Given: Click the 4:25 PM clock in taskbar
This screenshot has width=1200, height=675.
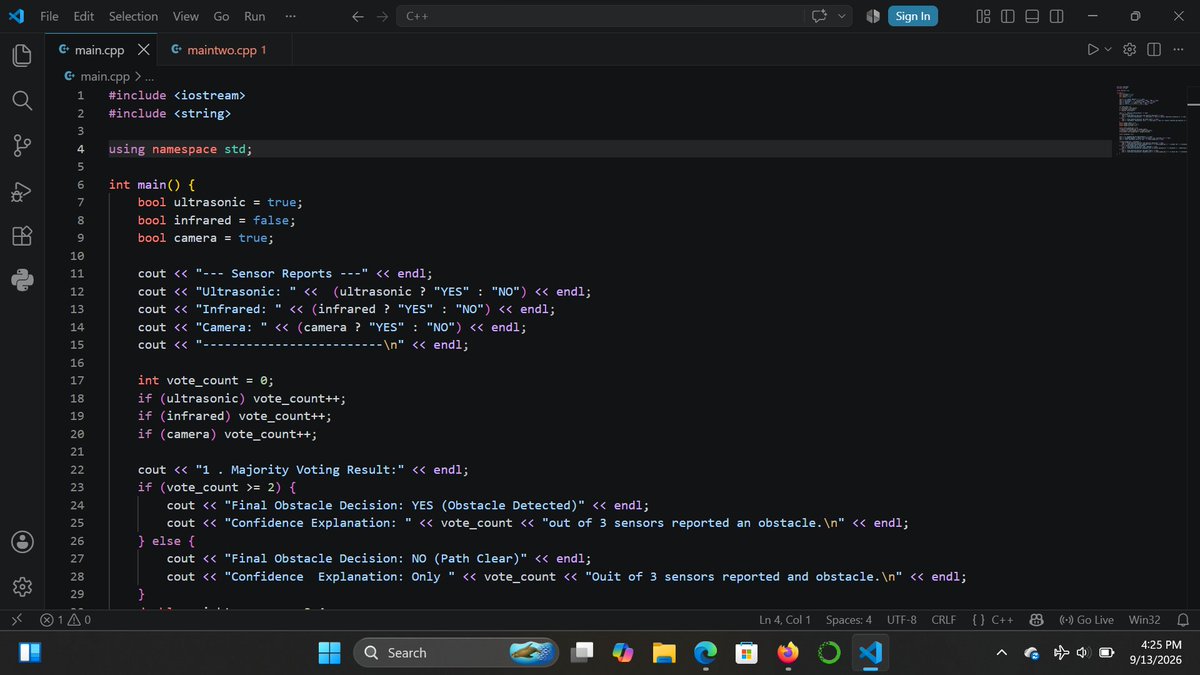Looking at the screenshot, I should coord(1160,645).
